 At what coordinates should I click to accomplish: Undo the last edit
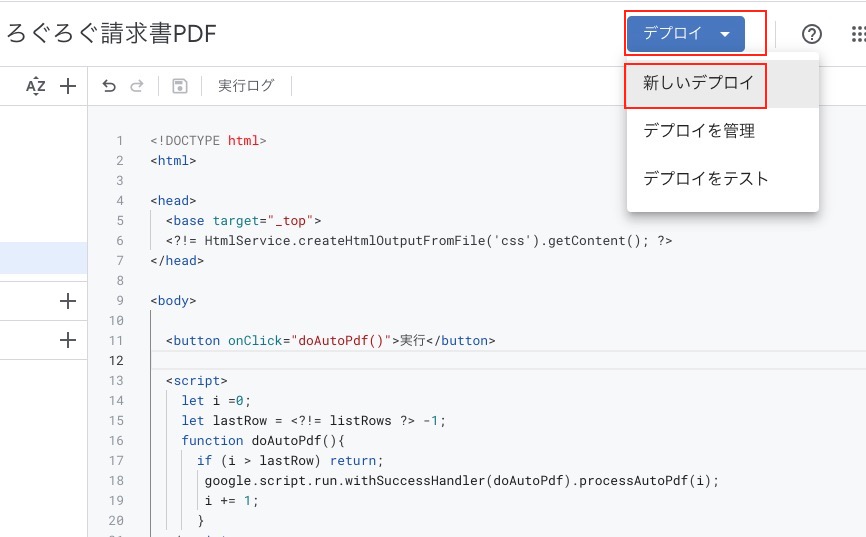click(x=109, y=86)
